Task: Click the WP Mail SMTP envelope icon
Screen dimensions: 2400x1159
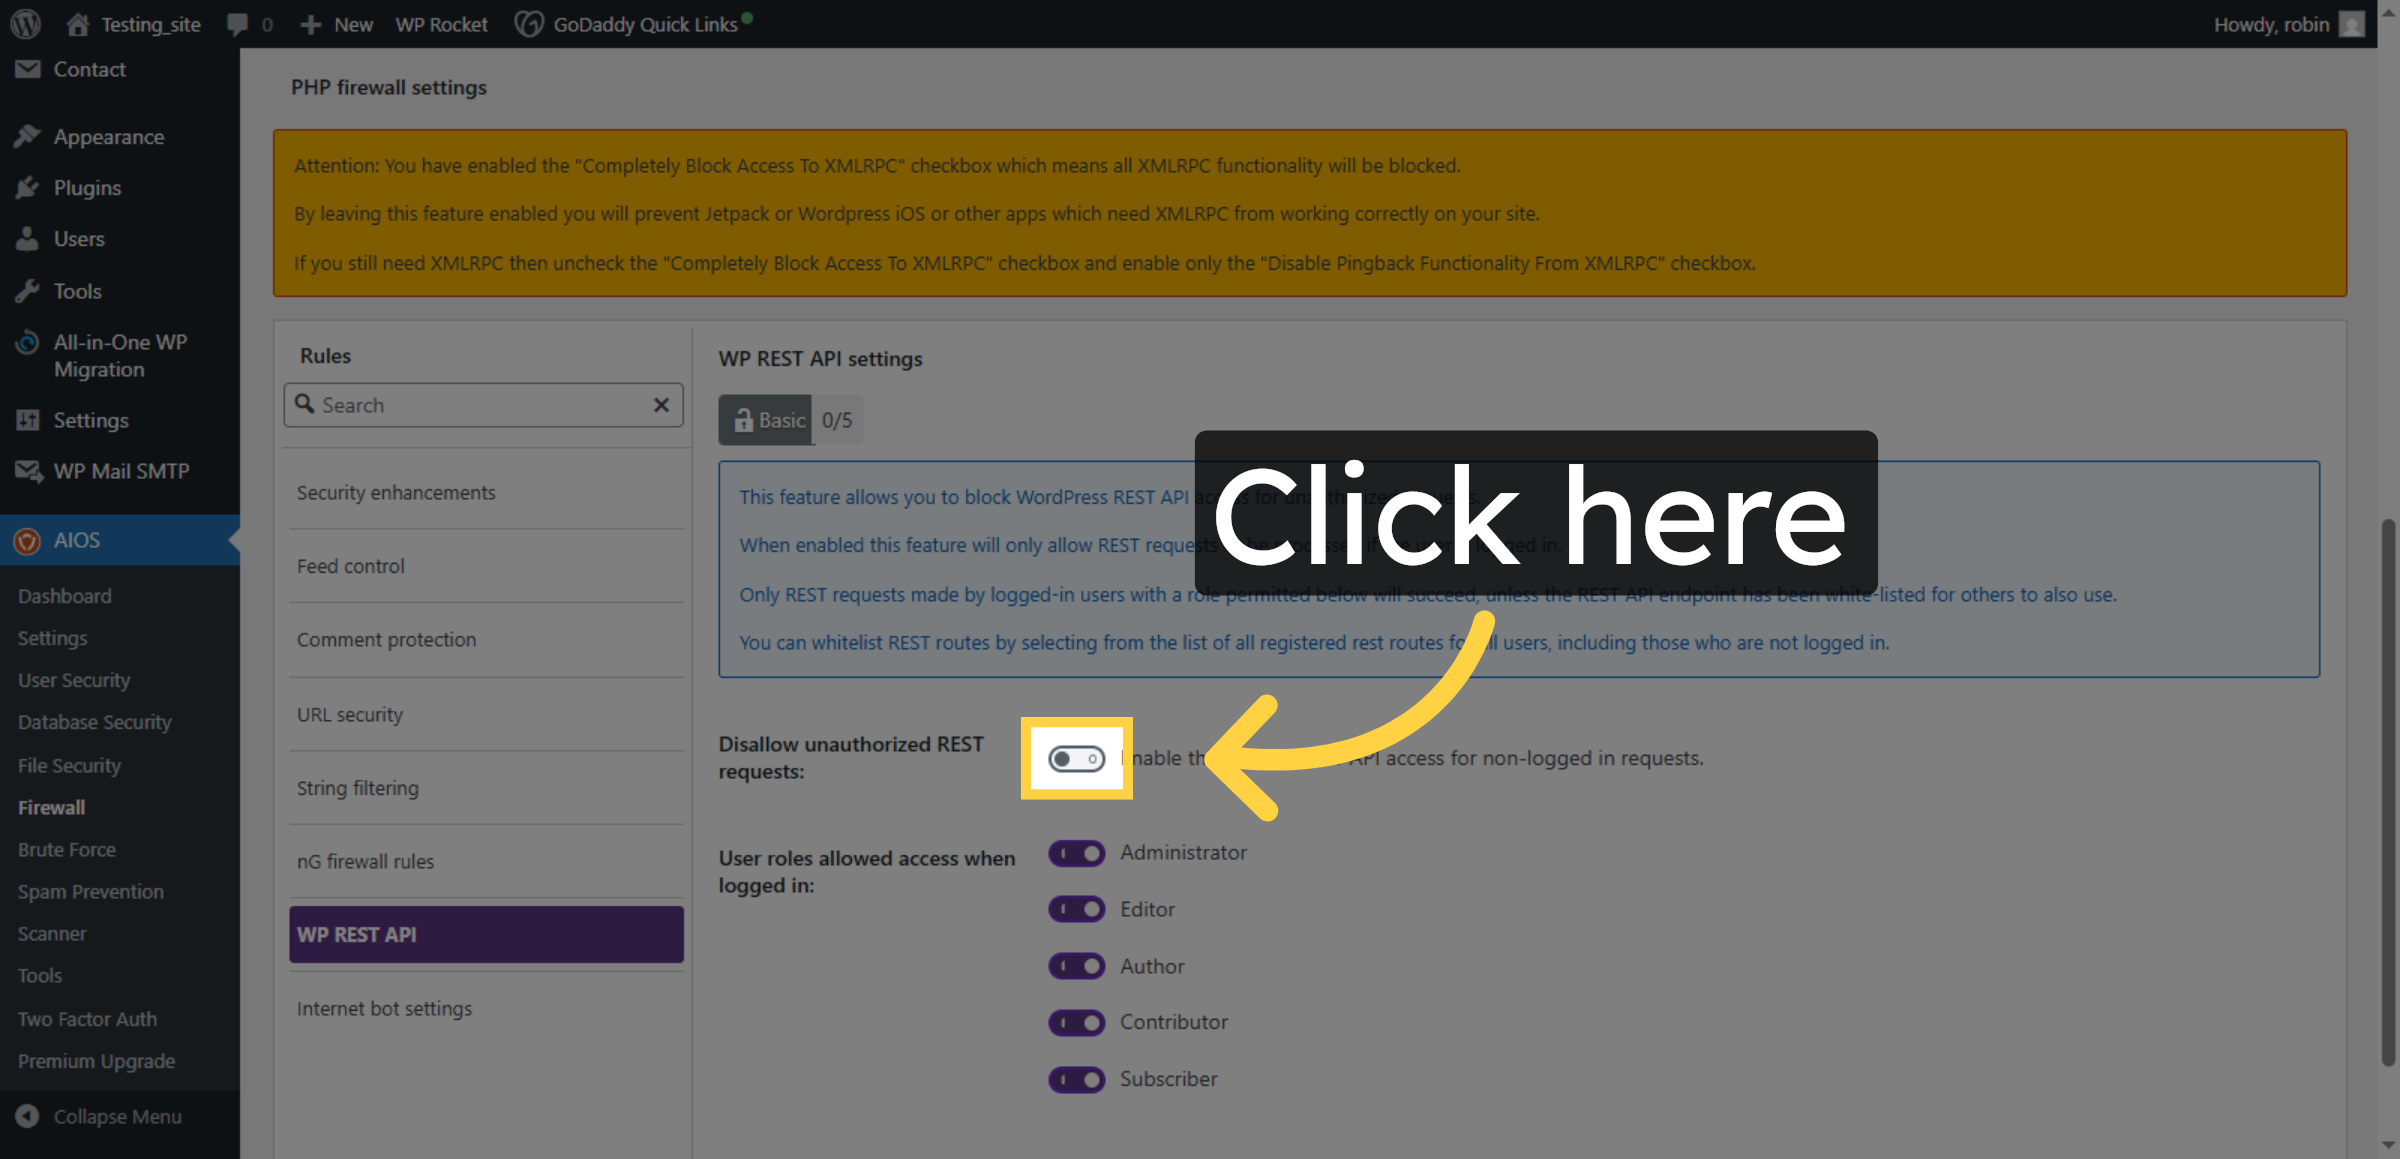Action: click(x=28, y=470)
